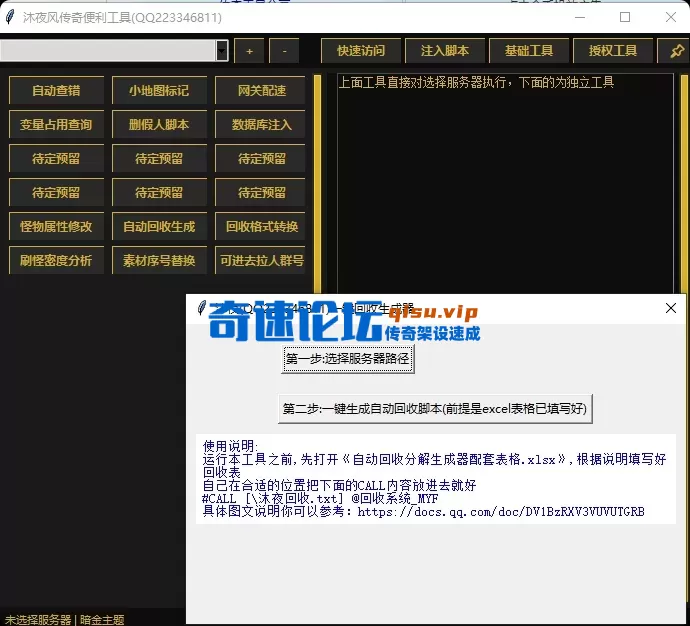Open 数据库注入 tool
The width and height of the screenshot is (690, 626).
point(262,124)
